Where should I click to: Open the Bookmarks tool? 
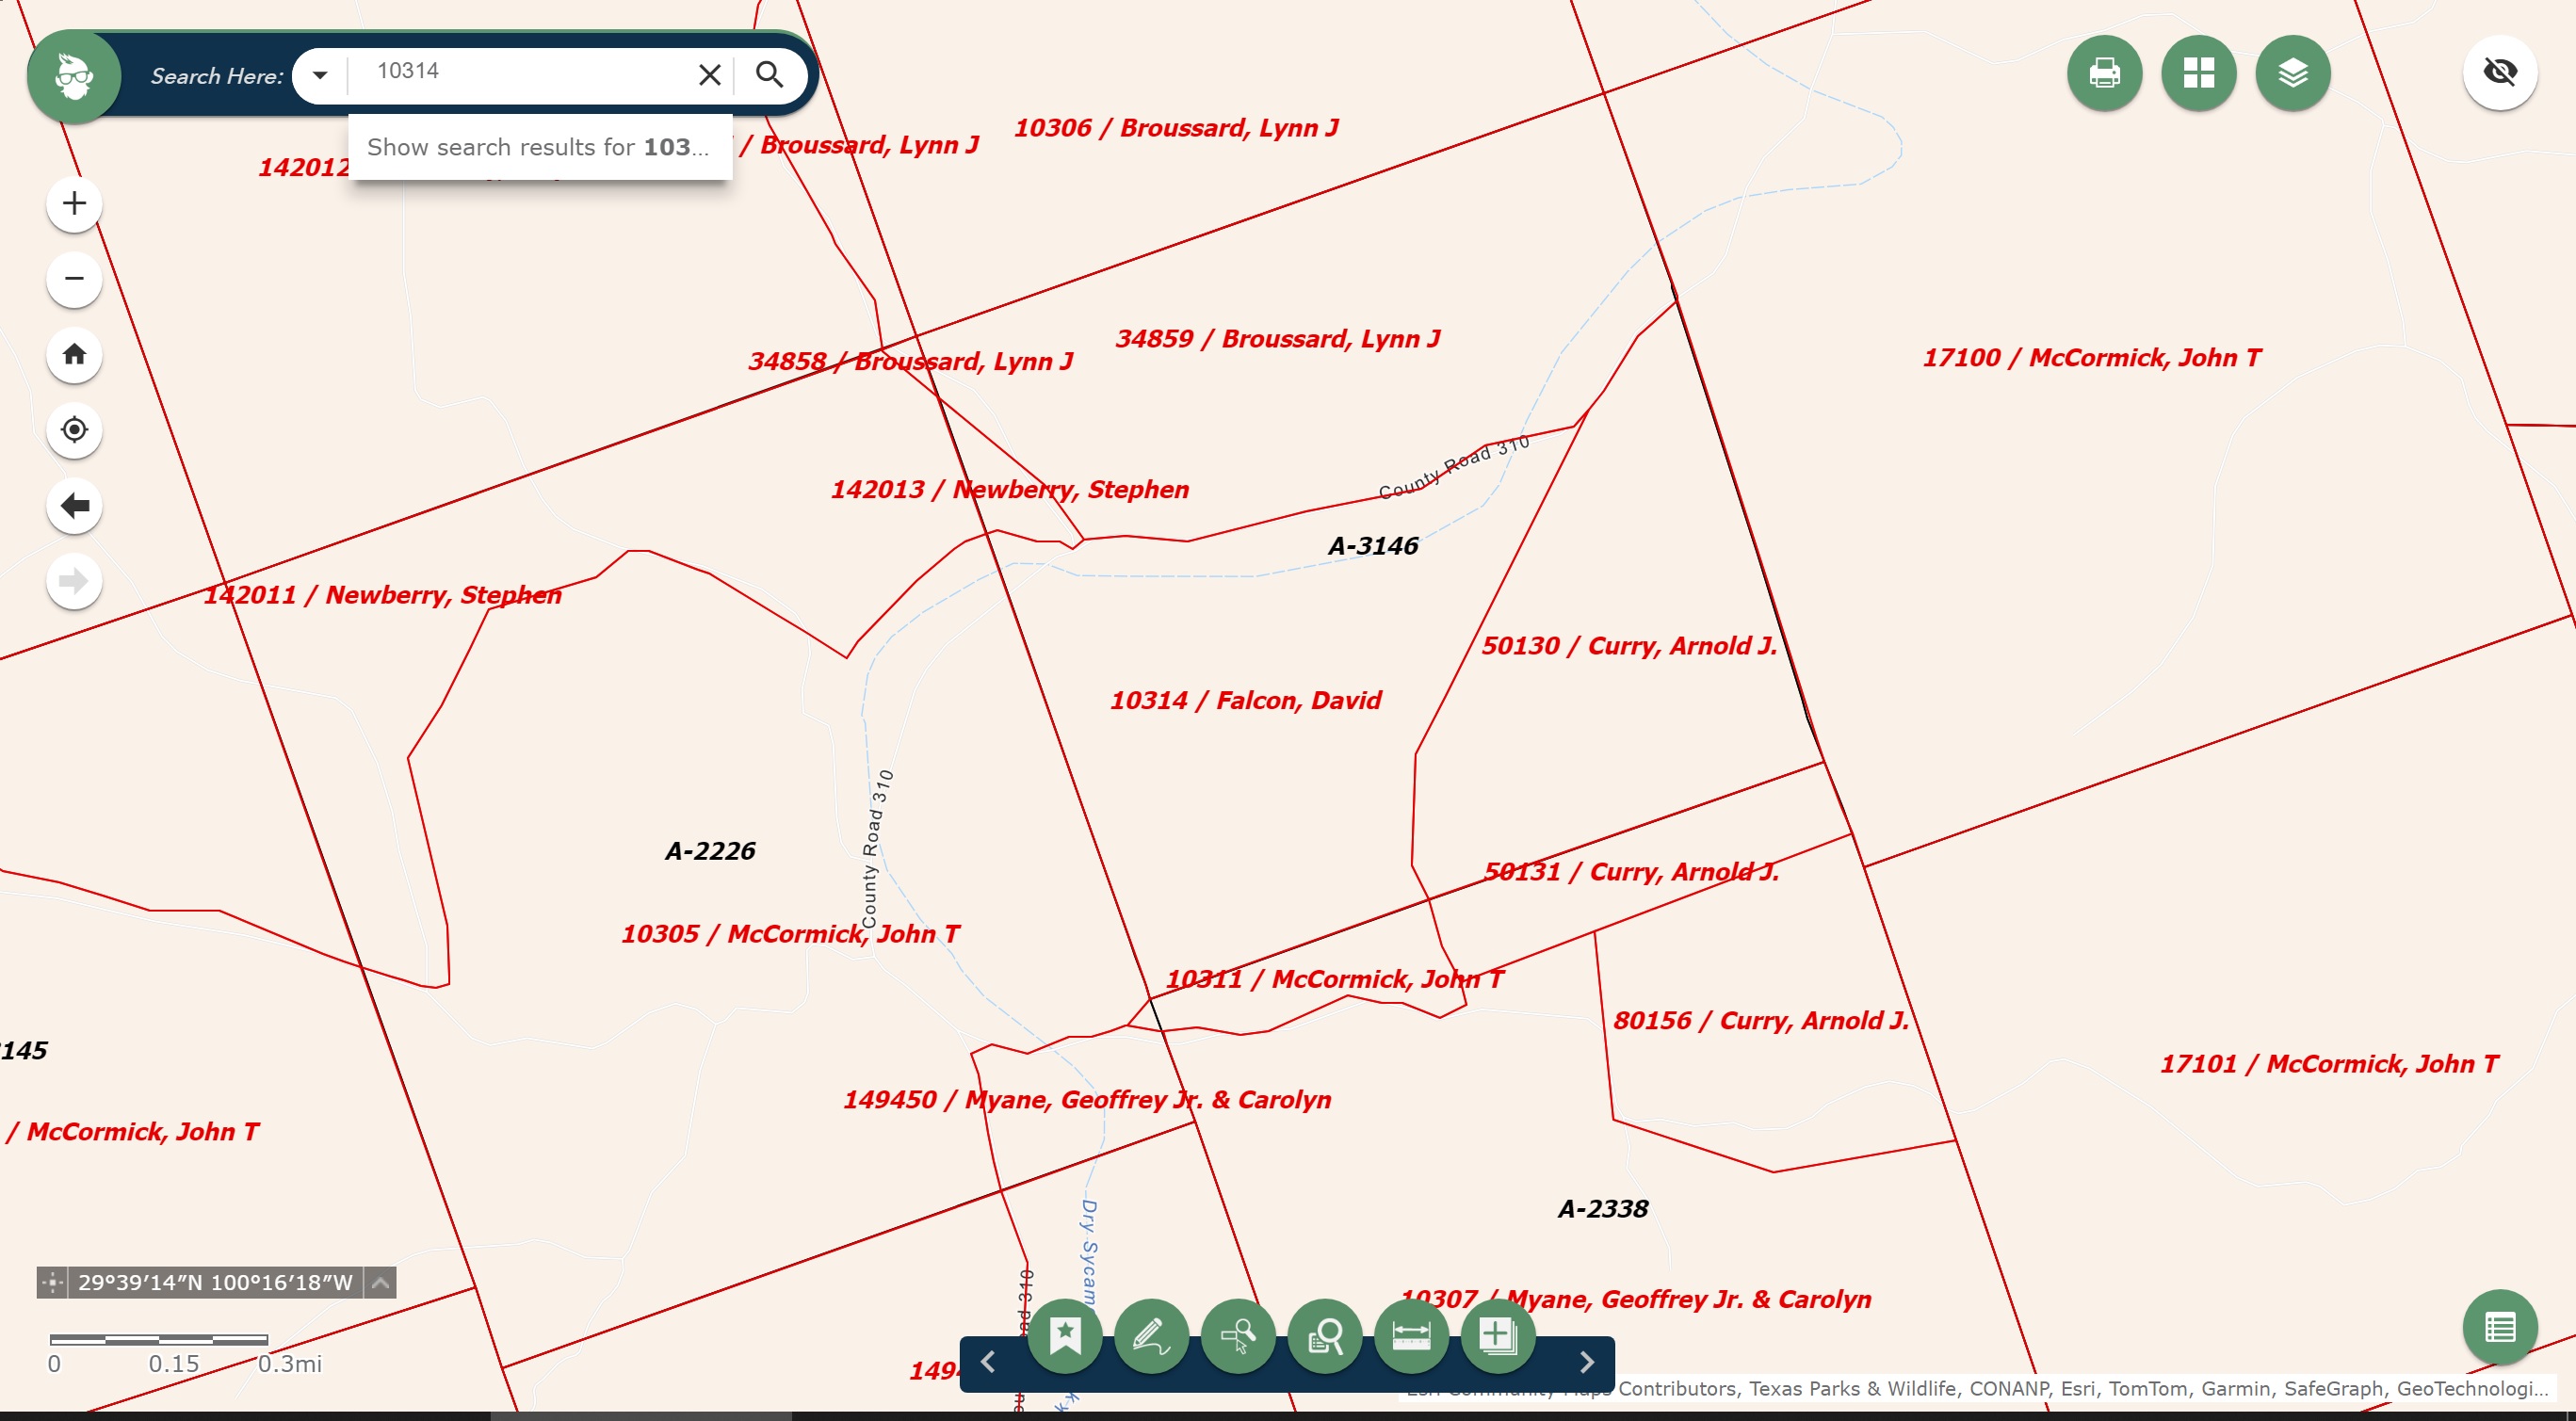(1065, 1335)
